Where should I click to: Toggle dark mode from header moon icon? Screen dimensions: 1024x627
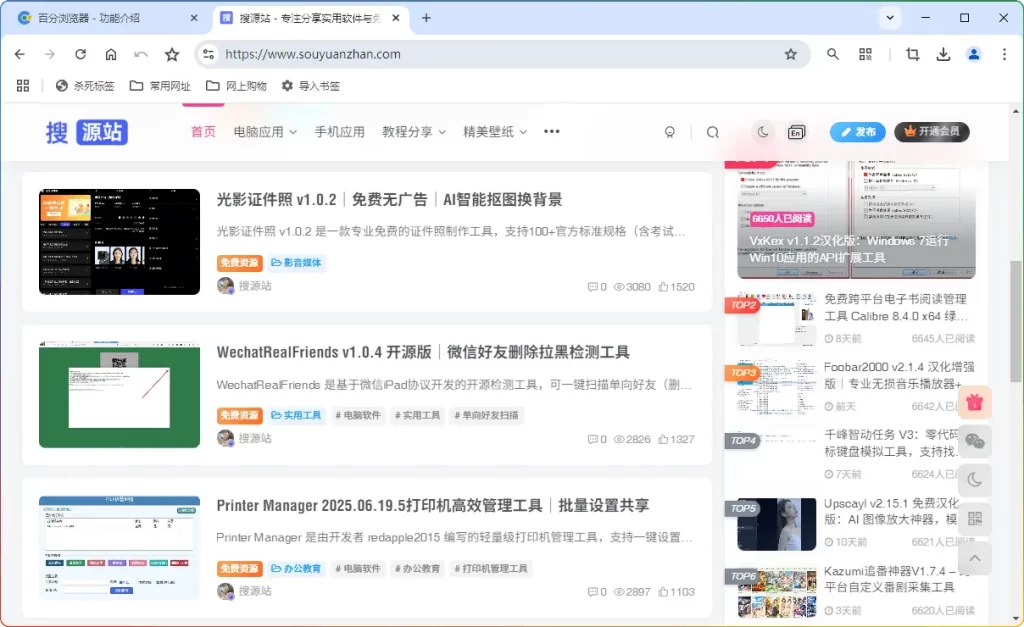click(x=762, y=132)
